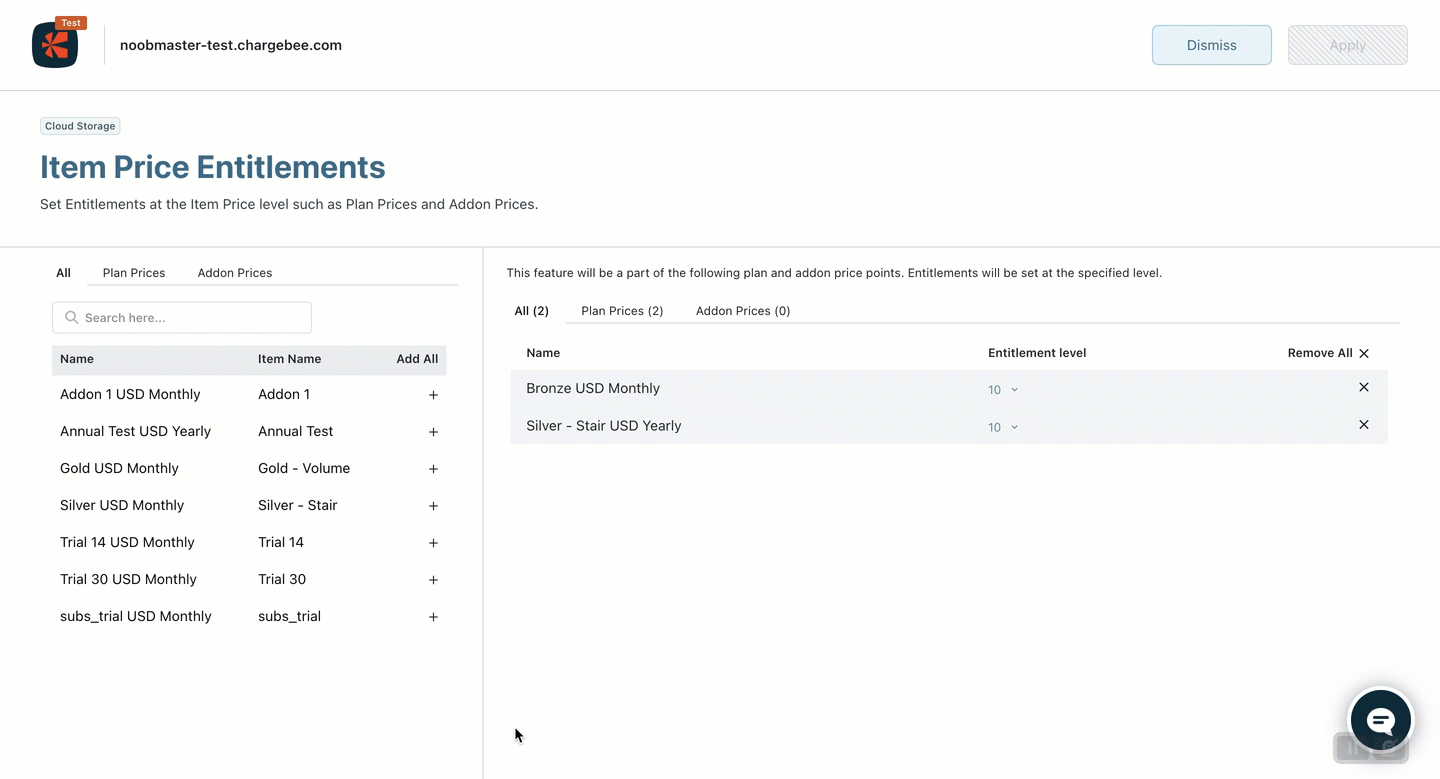
Task: Remove Bronze USD Monthly with X icon
Action: (1363, 387)
